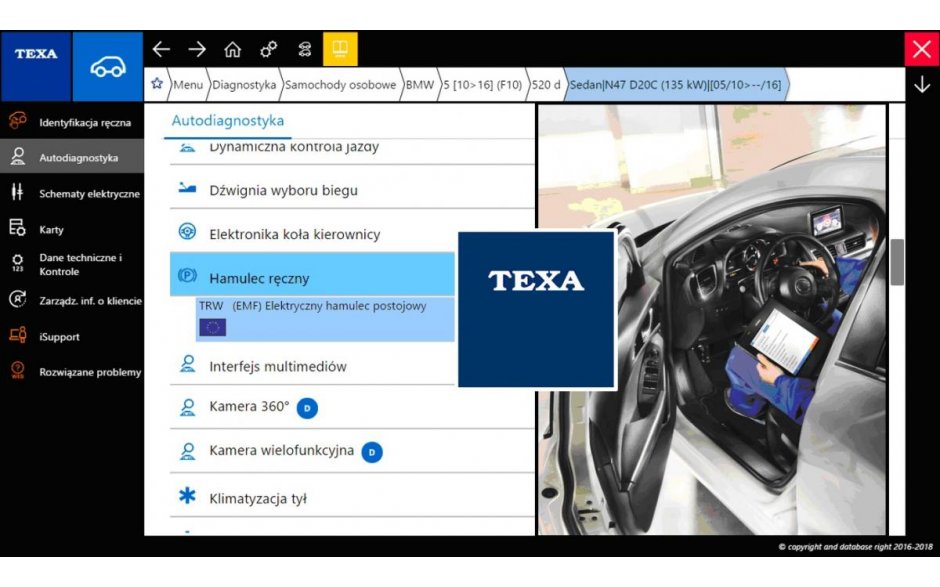Click the Klimatyzacja tył snowflake icon
This screenshot has width=940, height=587.
pyautogui.click(x=187, y=495)
